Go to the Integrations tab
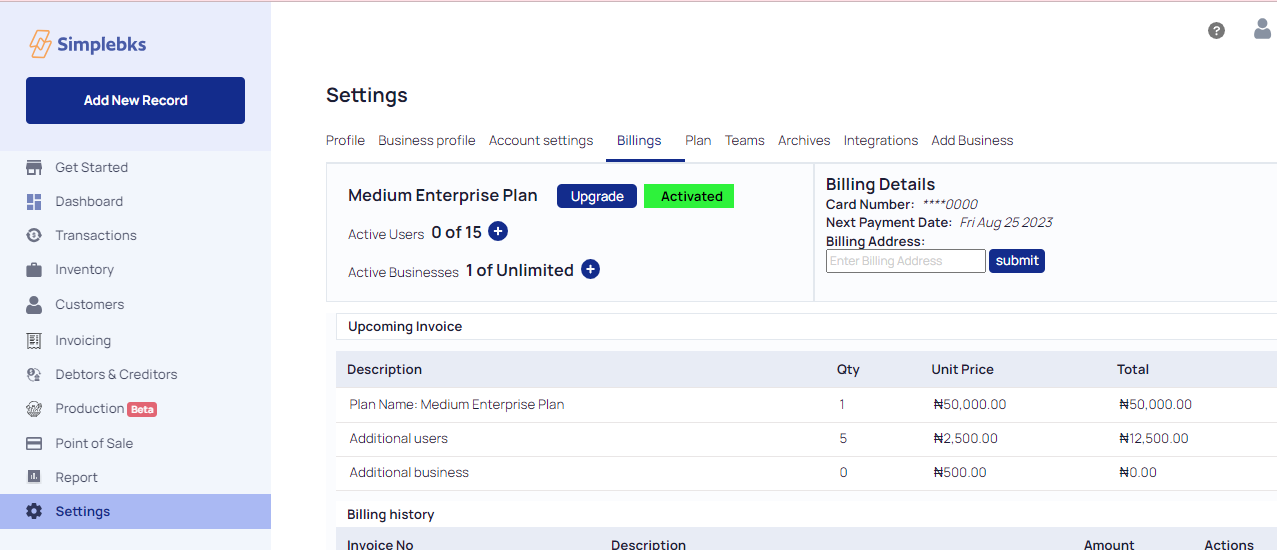1277x550 pixels. 880,140
